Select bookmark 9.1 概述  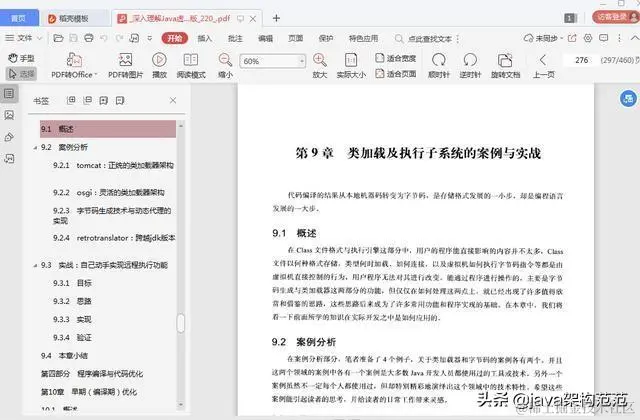point(108,129)
